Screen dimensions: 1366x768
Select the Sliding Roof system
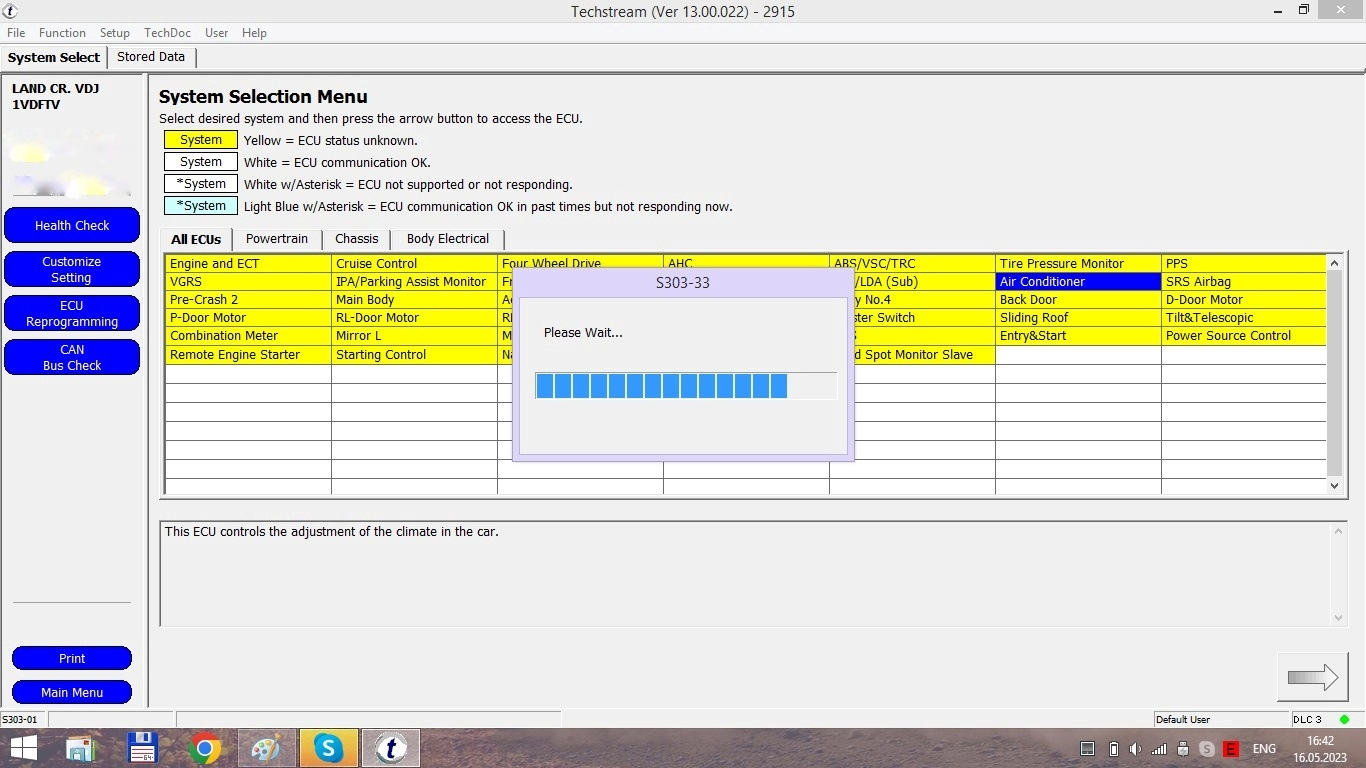1078,318
